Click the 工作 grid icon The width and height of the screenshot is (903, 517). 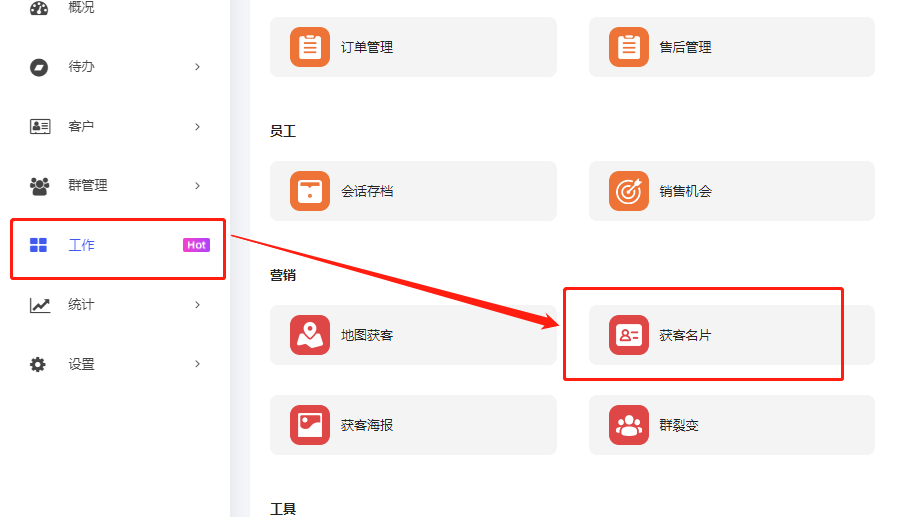click(x=39, y=245)
